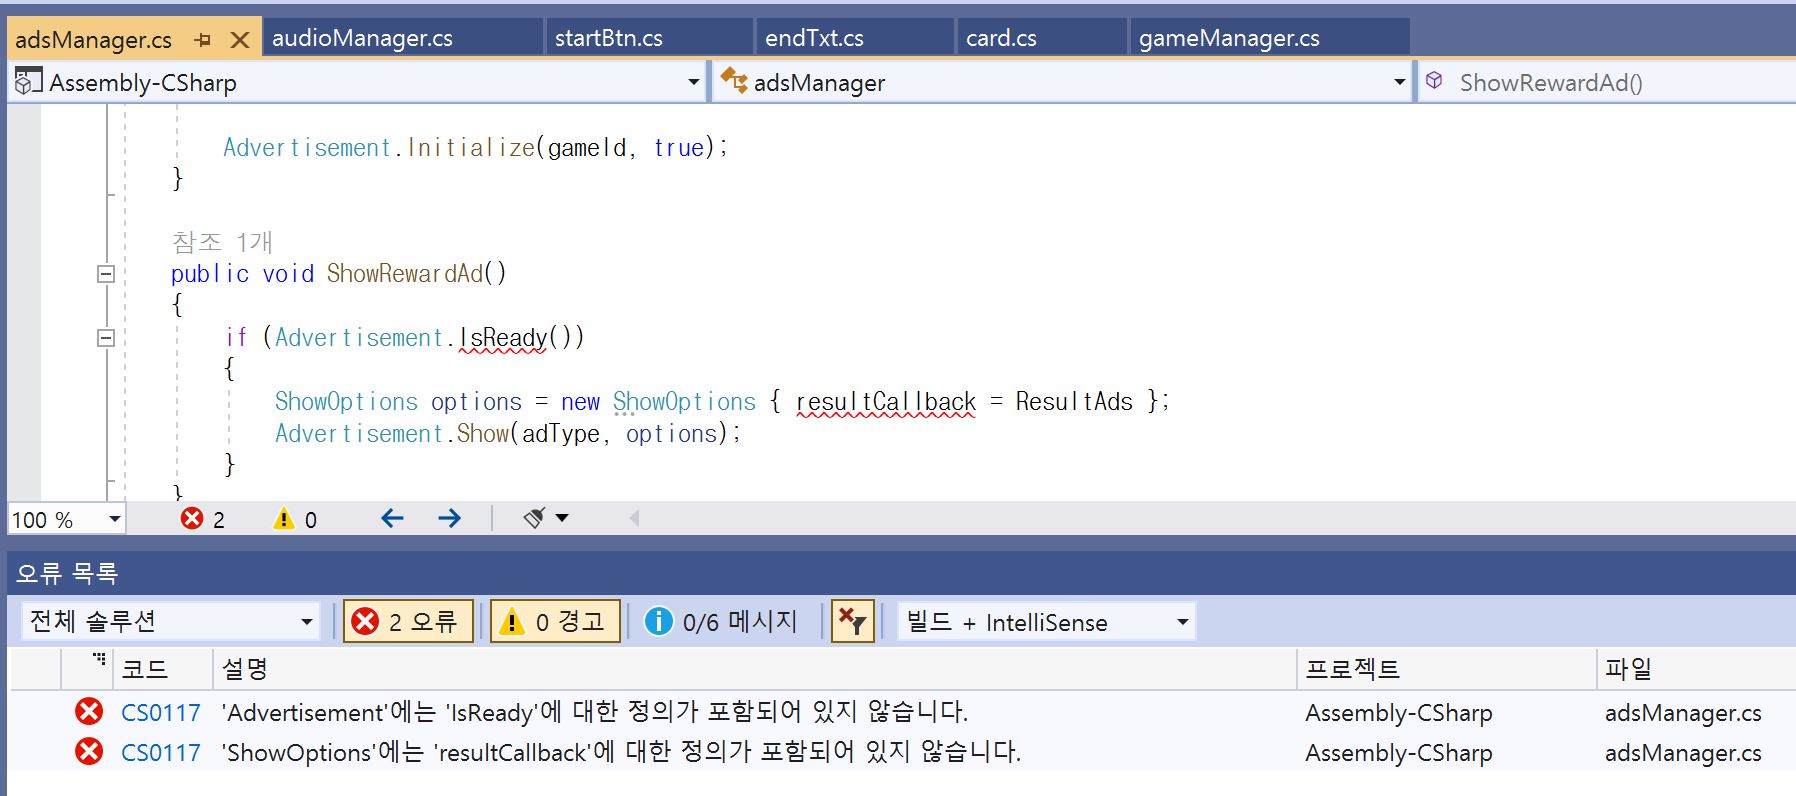Click the editor warning count indicator

tap(295, 519)
